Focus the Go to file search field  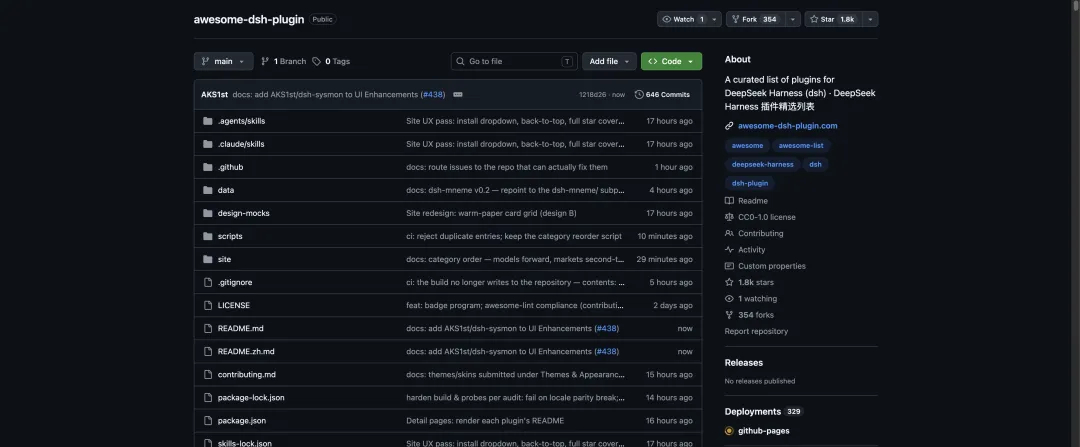(515, 61)
